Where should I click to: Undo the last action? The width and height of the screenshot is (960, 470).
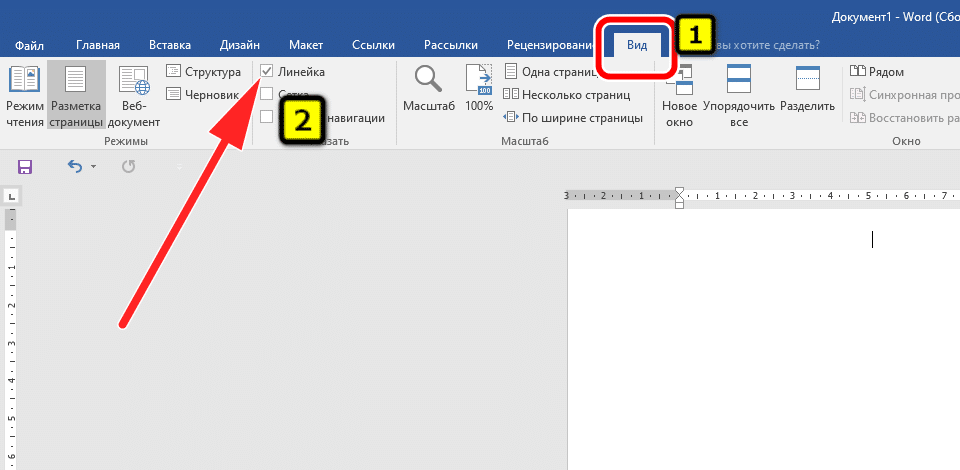(74, 166)
